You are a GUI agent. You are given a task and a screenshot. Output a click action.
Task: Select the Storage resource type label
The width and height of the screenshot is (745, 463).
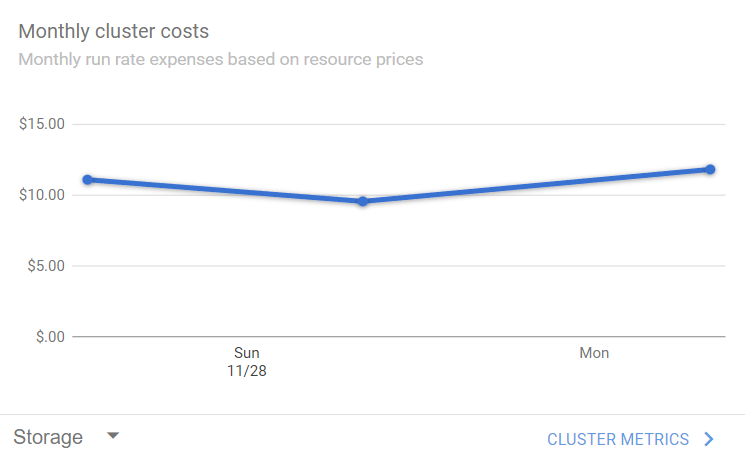[48, 437]
